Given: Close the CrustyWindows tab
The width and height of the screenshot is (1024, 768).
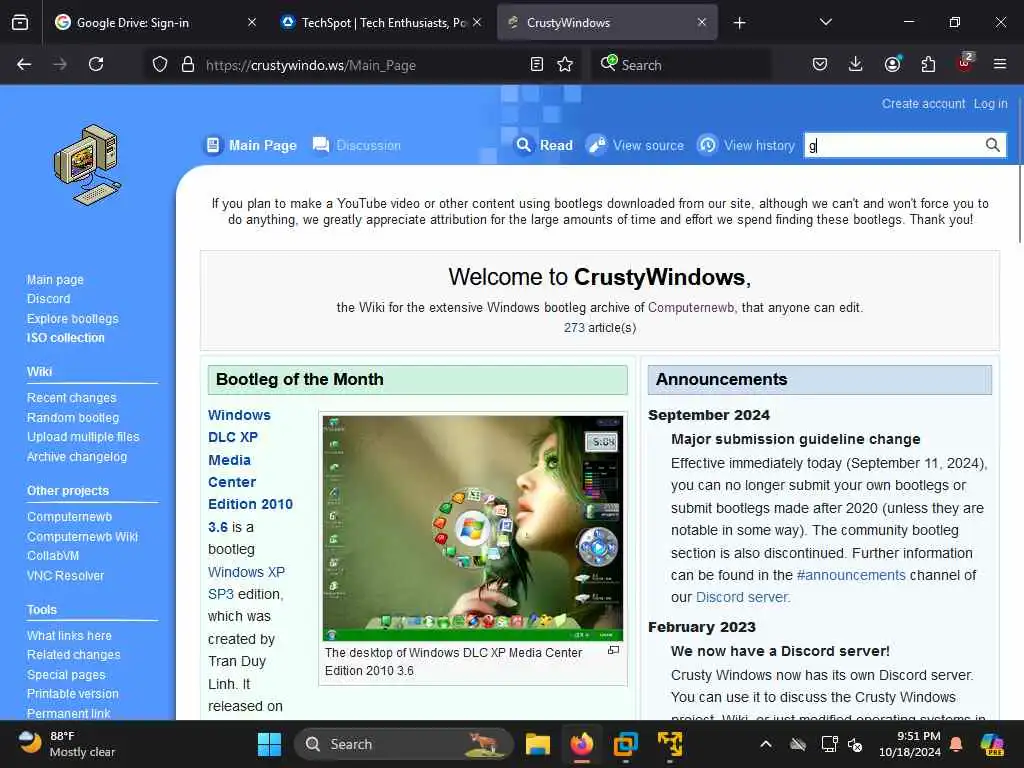Looking at the screenshot, I should (702, 22).
